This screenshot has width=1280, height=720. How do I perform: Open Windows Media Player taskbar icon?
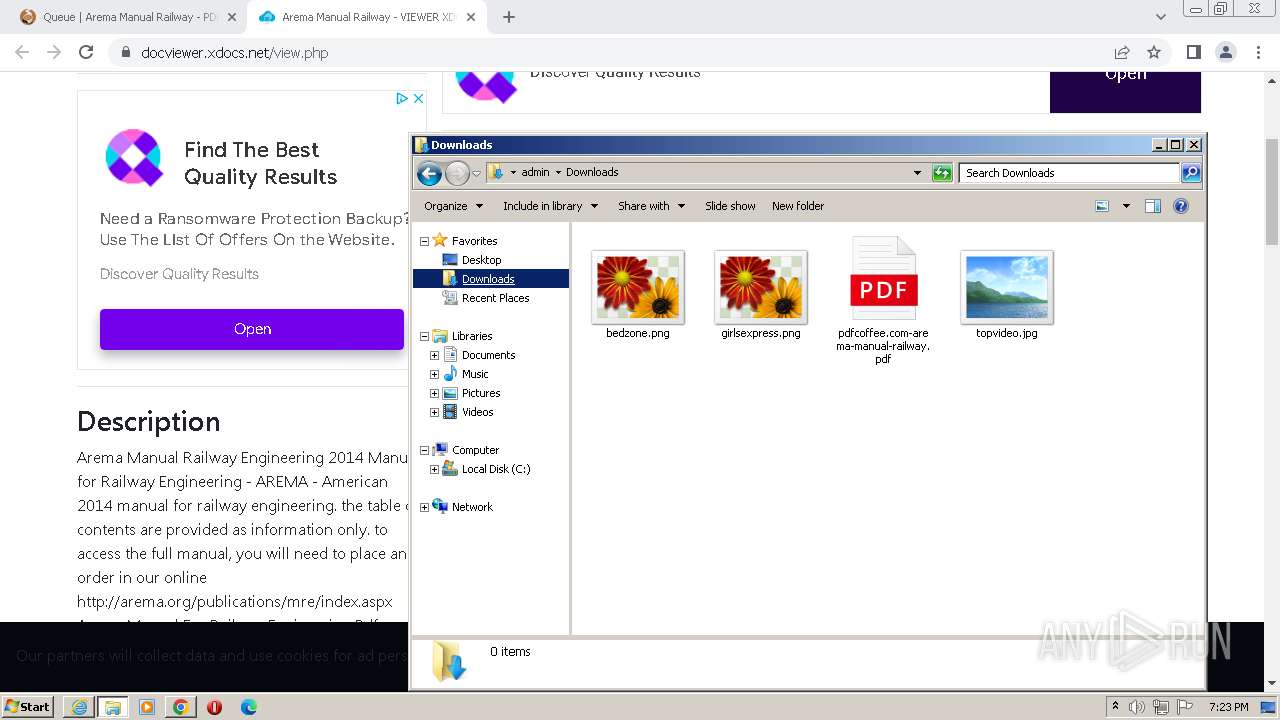pyautogui.click(x=147, y=707)
